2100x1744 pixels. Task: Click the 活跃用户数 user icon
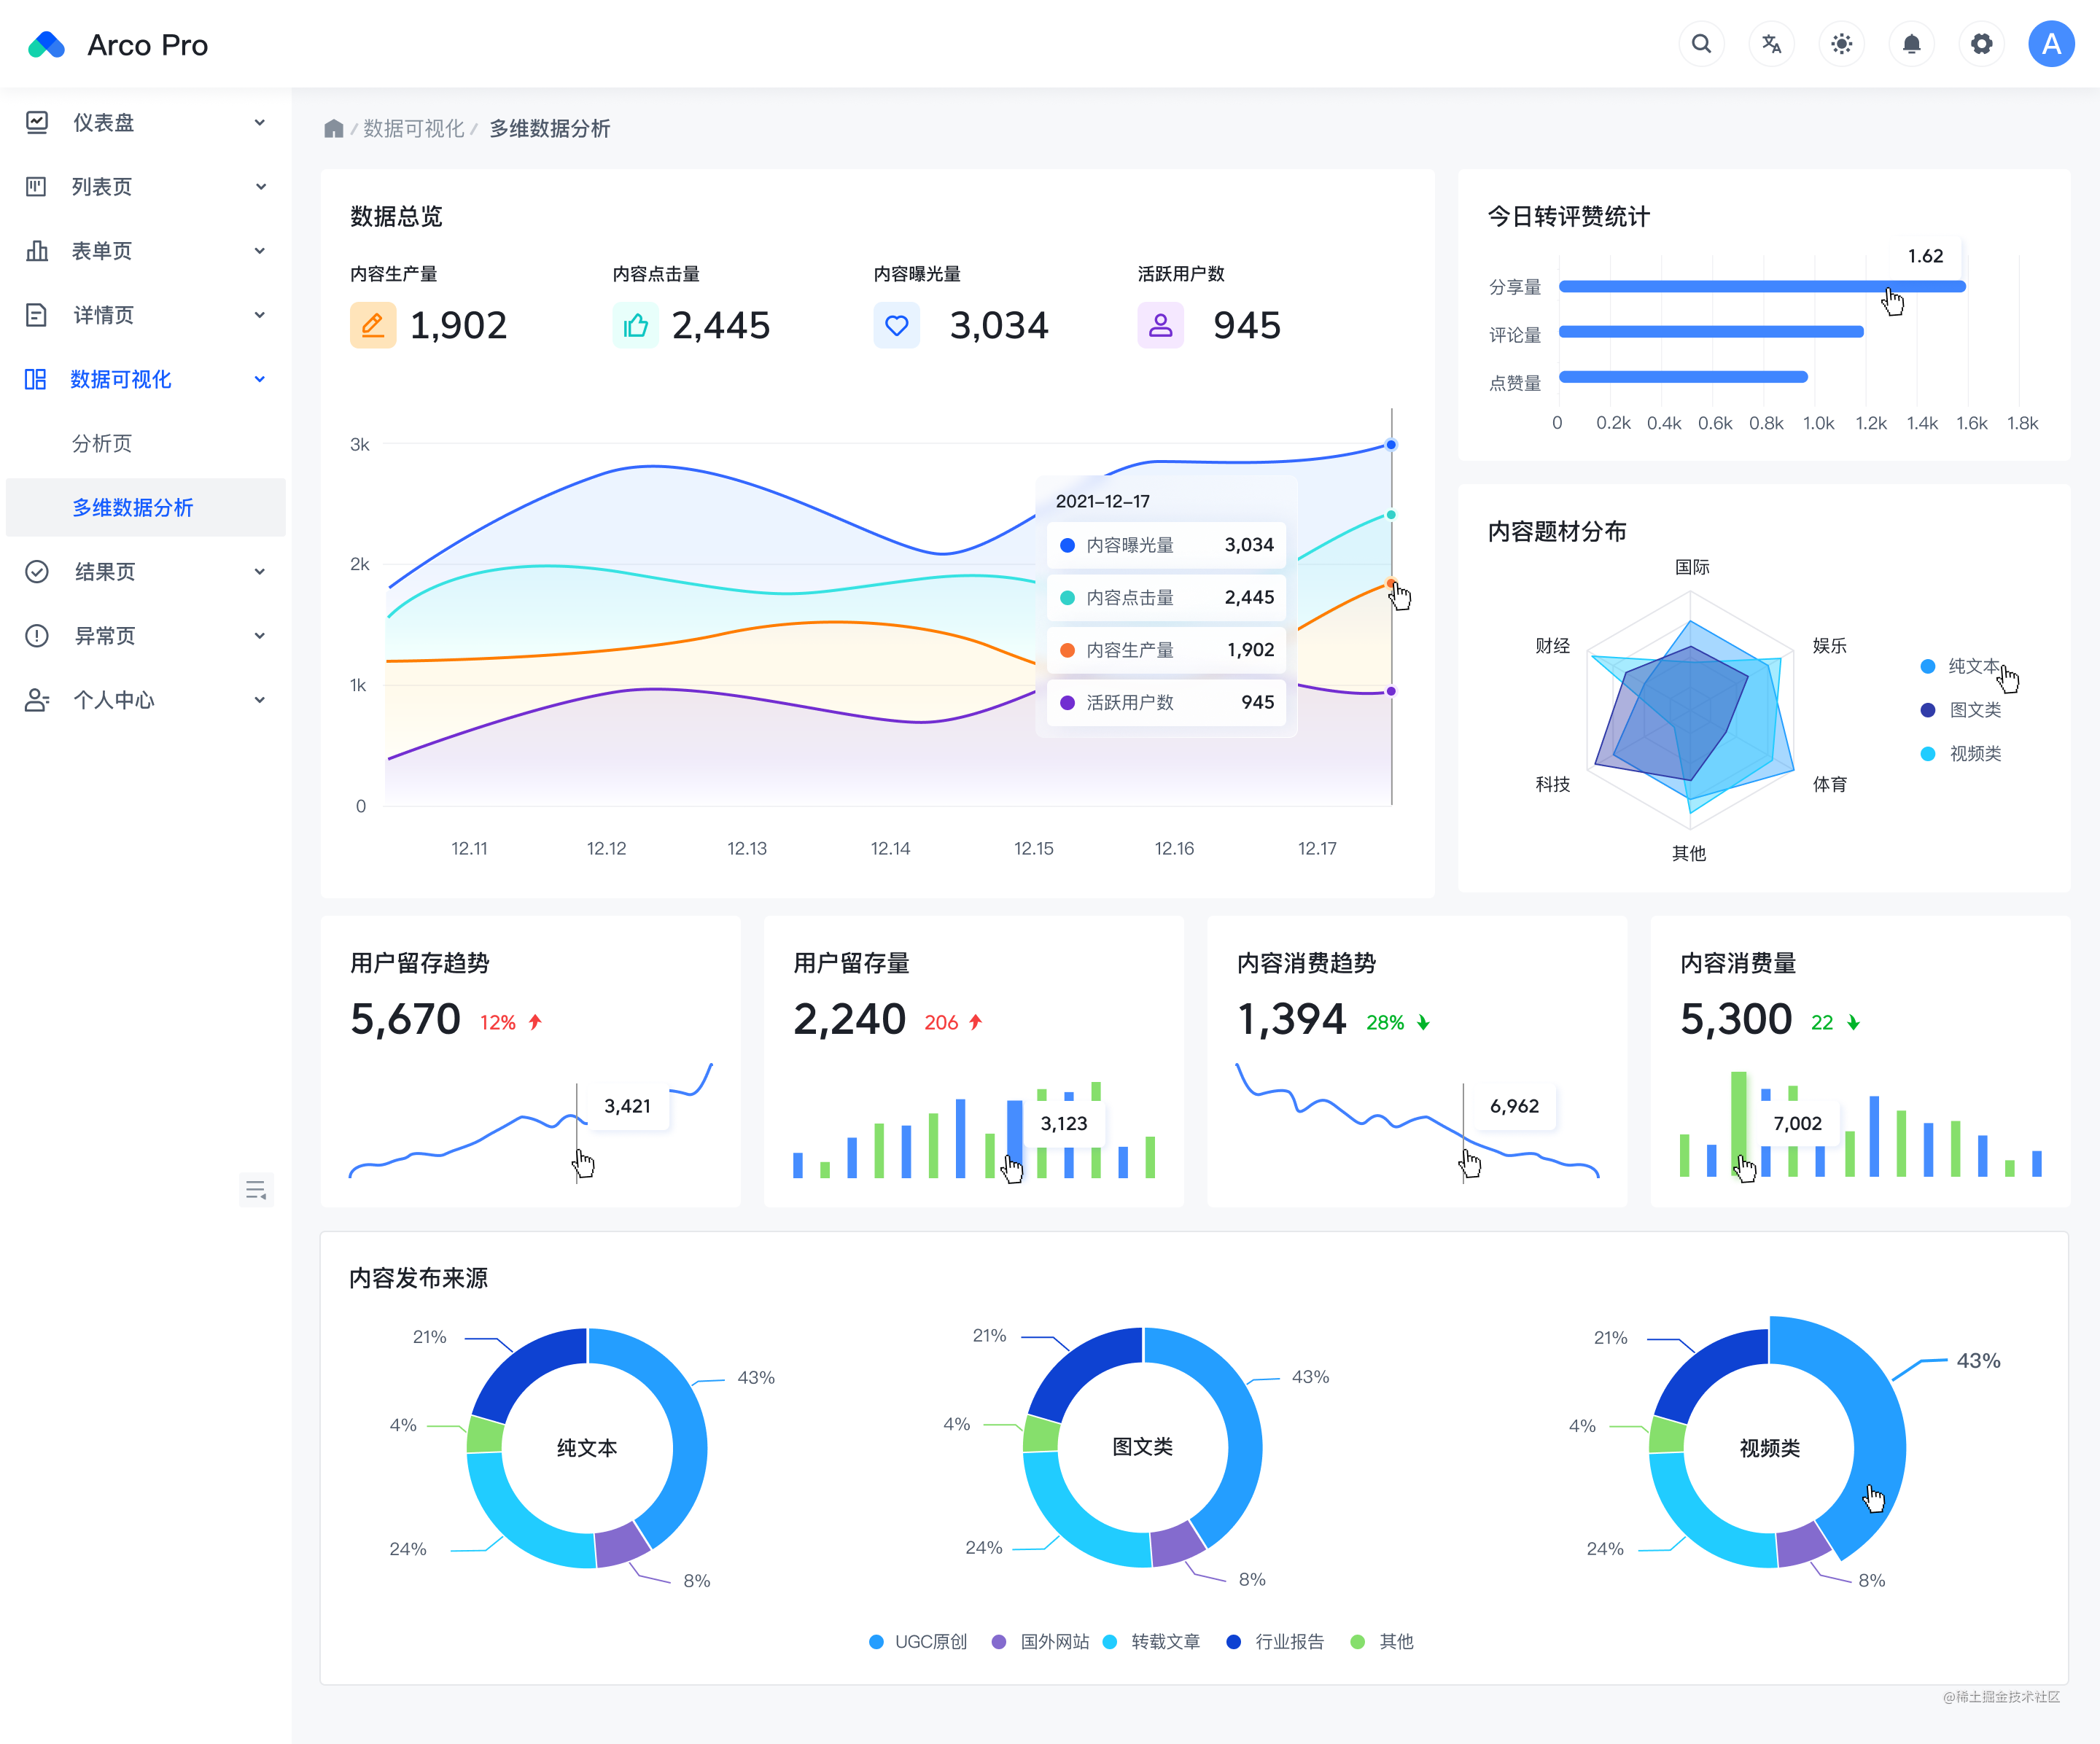click(x=1160, y=325)
